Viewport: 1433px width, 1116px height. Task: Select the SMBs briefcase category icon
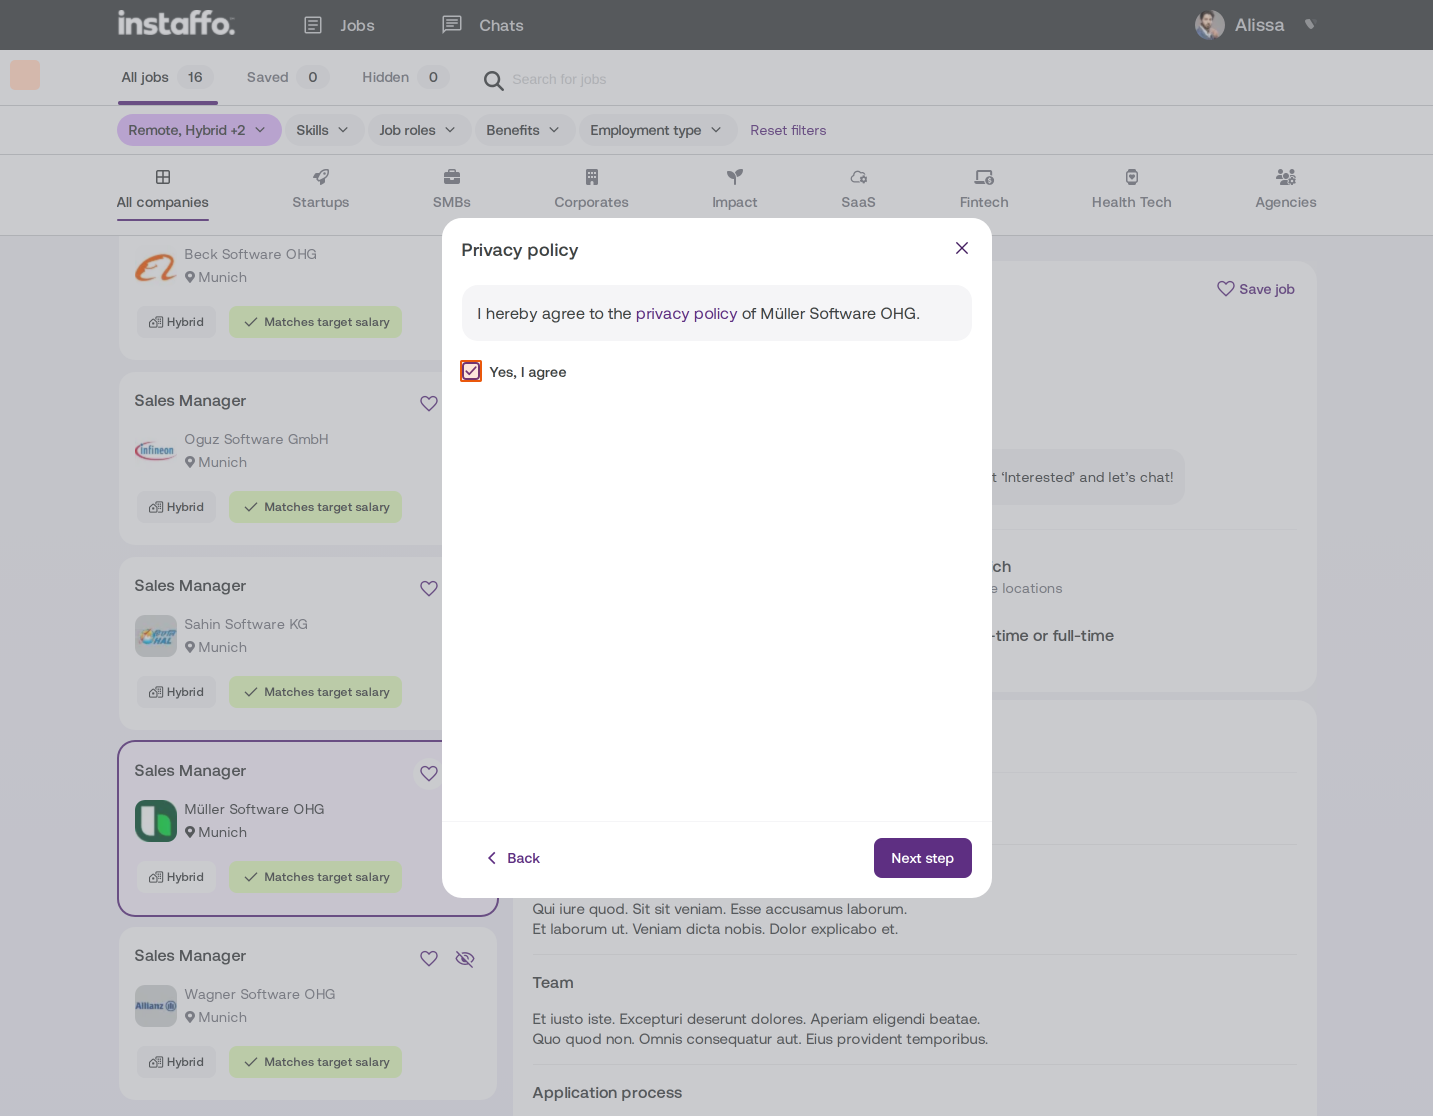click(452, 177)
